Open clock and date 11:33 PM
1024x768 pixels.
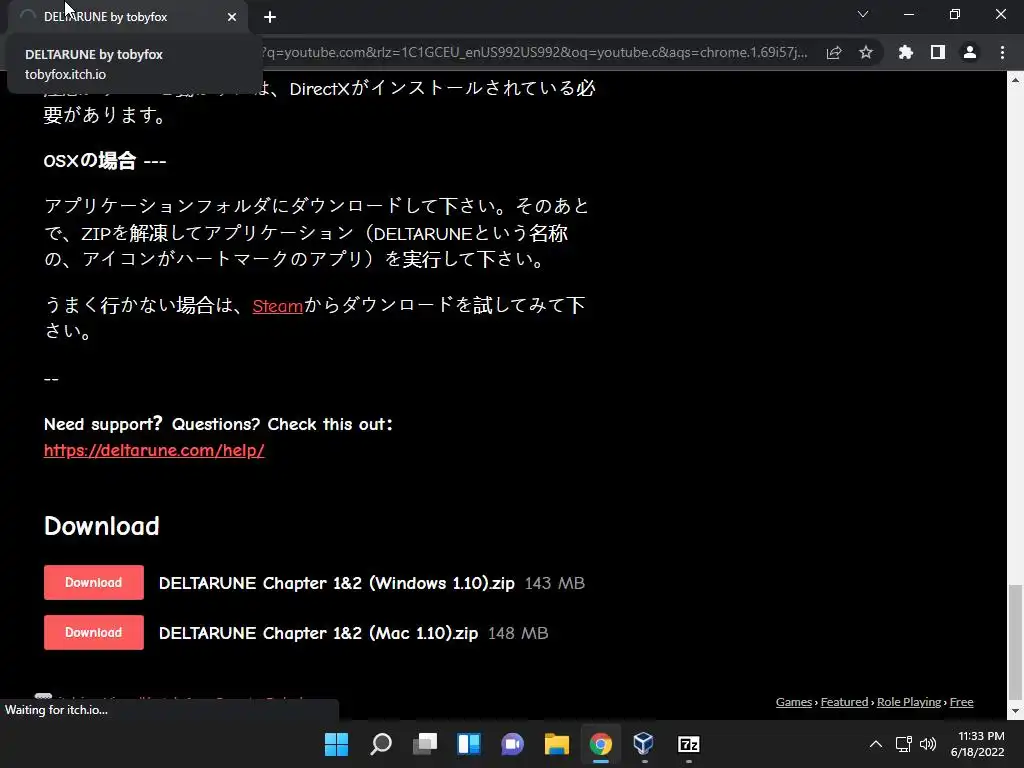tap(978, 744)
